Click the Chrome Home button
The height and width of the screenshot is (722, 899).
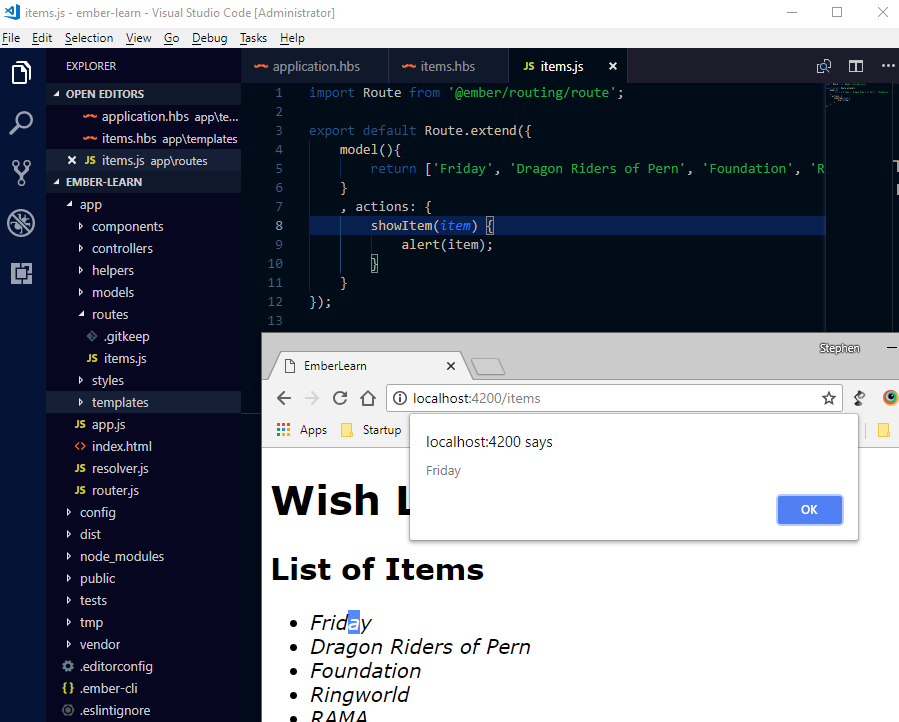(368, 398)
